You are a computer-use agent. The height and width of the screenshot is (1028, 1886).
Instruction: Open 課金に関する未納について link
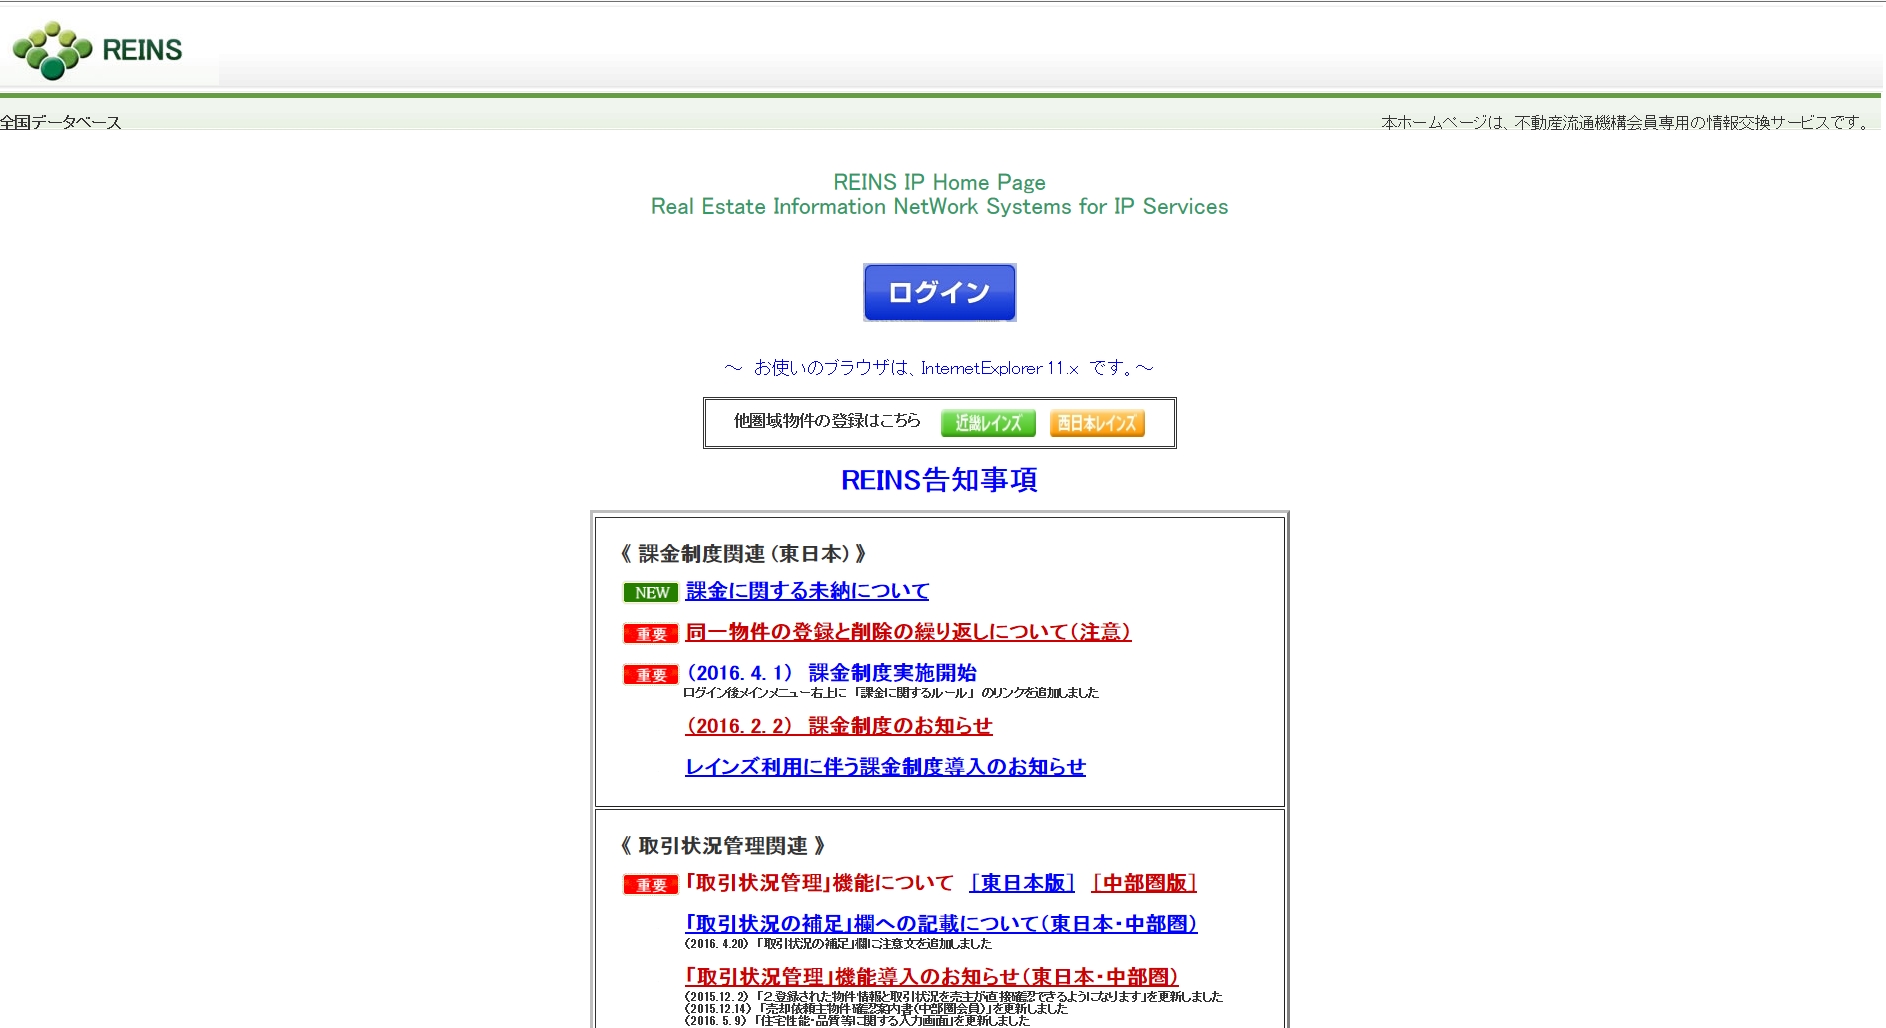point(807,591)
